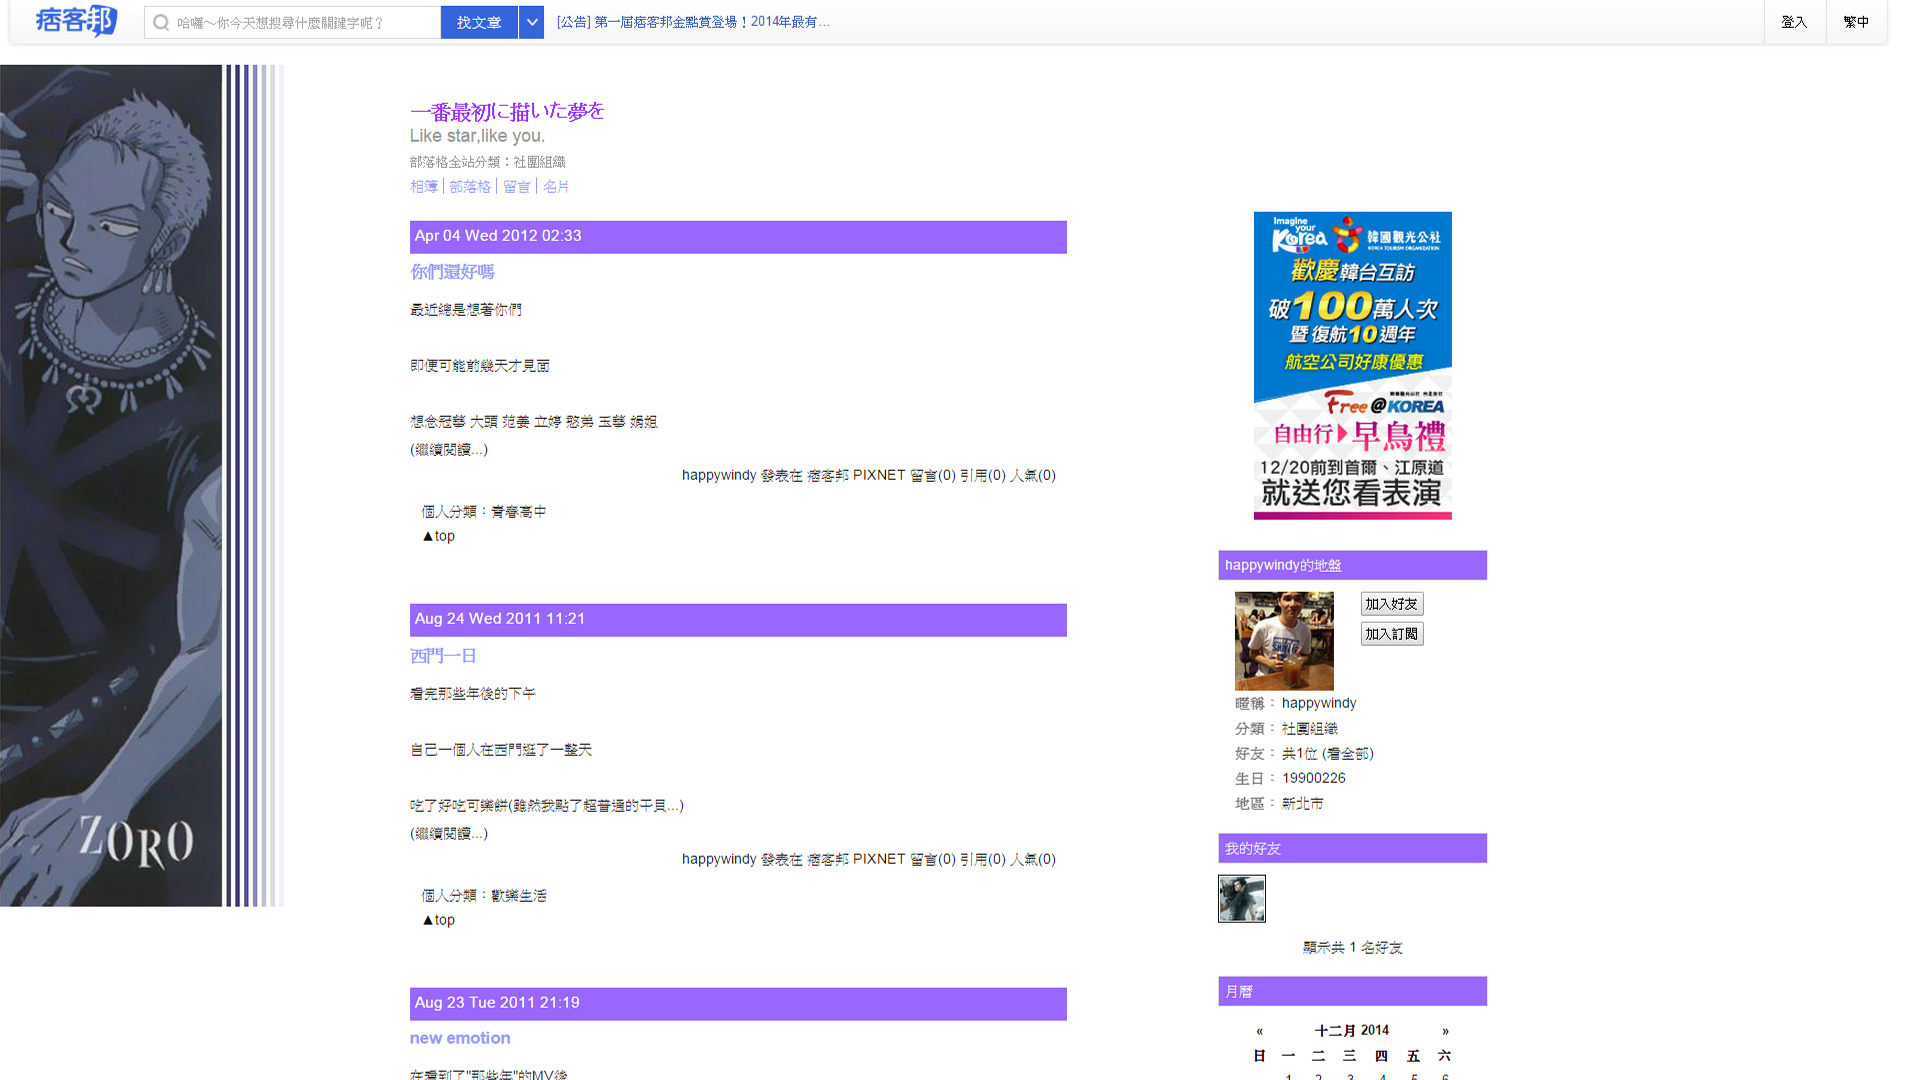Image resolution: width=1920 pixels, height=1080 pixels.
Task: Click the friend avatar thumbnail
Action: [x=1242, y=898]
